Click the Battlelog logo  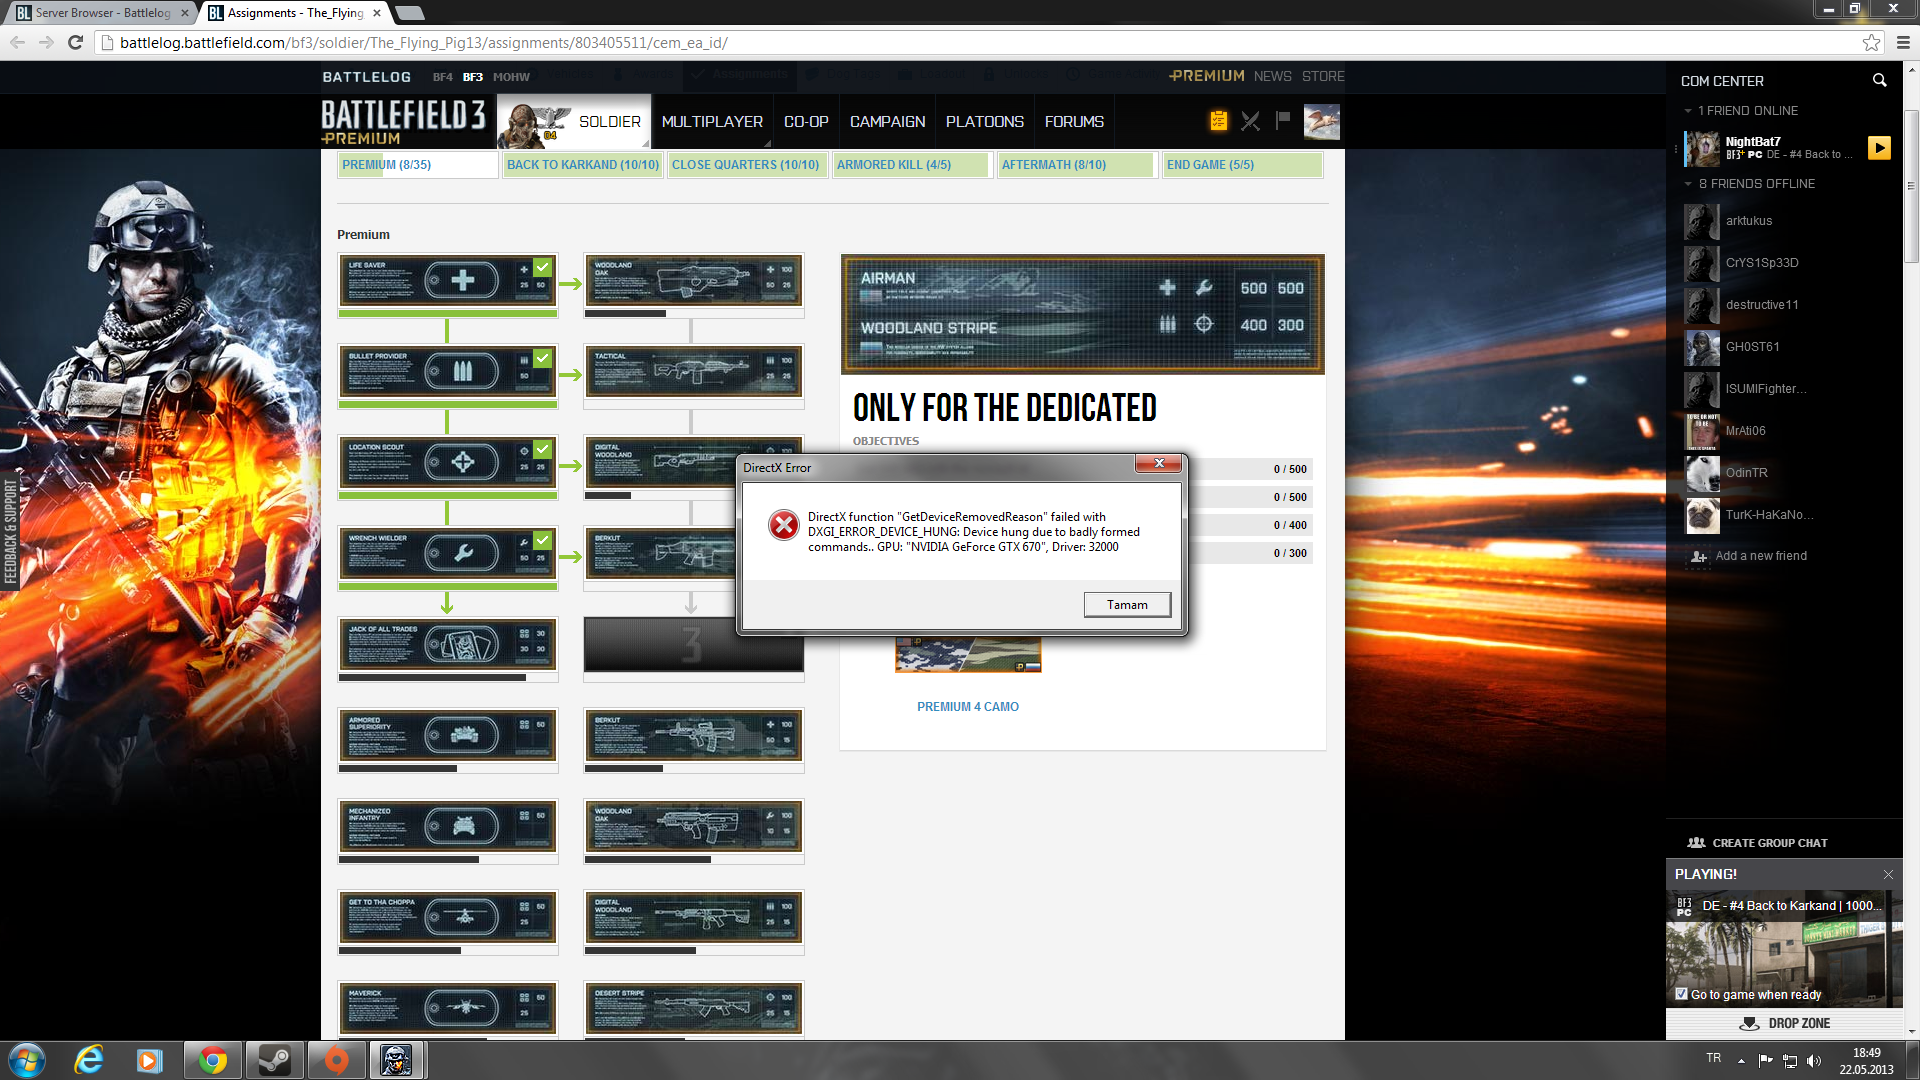click(366, 77)
